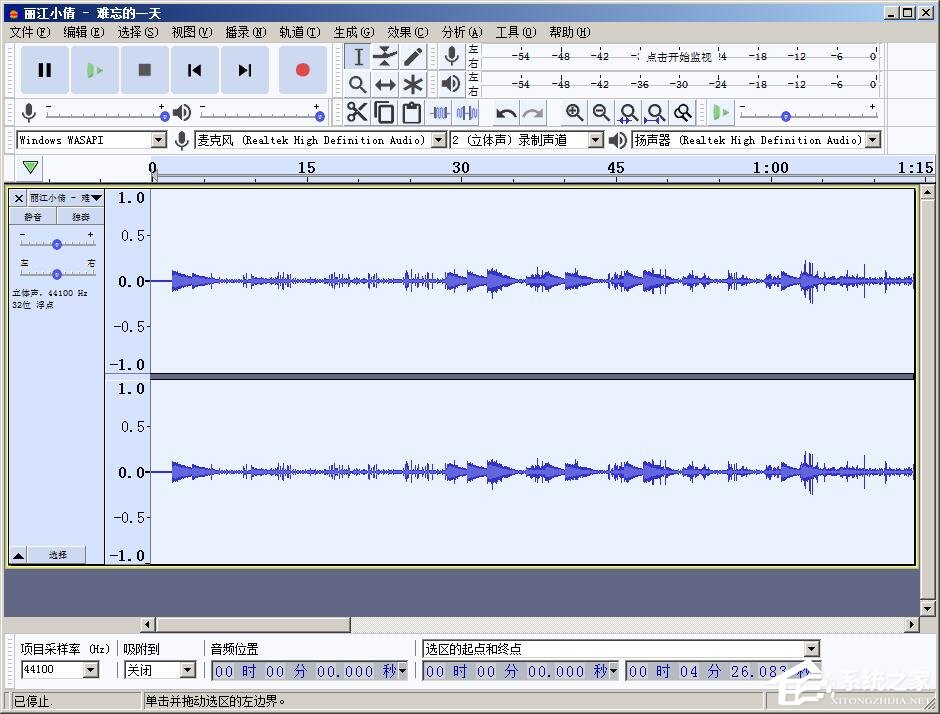Toggle 吸附到 snapping from 关闭
The width and height of the screenshot is (940, 714).
click(160, 669)
